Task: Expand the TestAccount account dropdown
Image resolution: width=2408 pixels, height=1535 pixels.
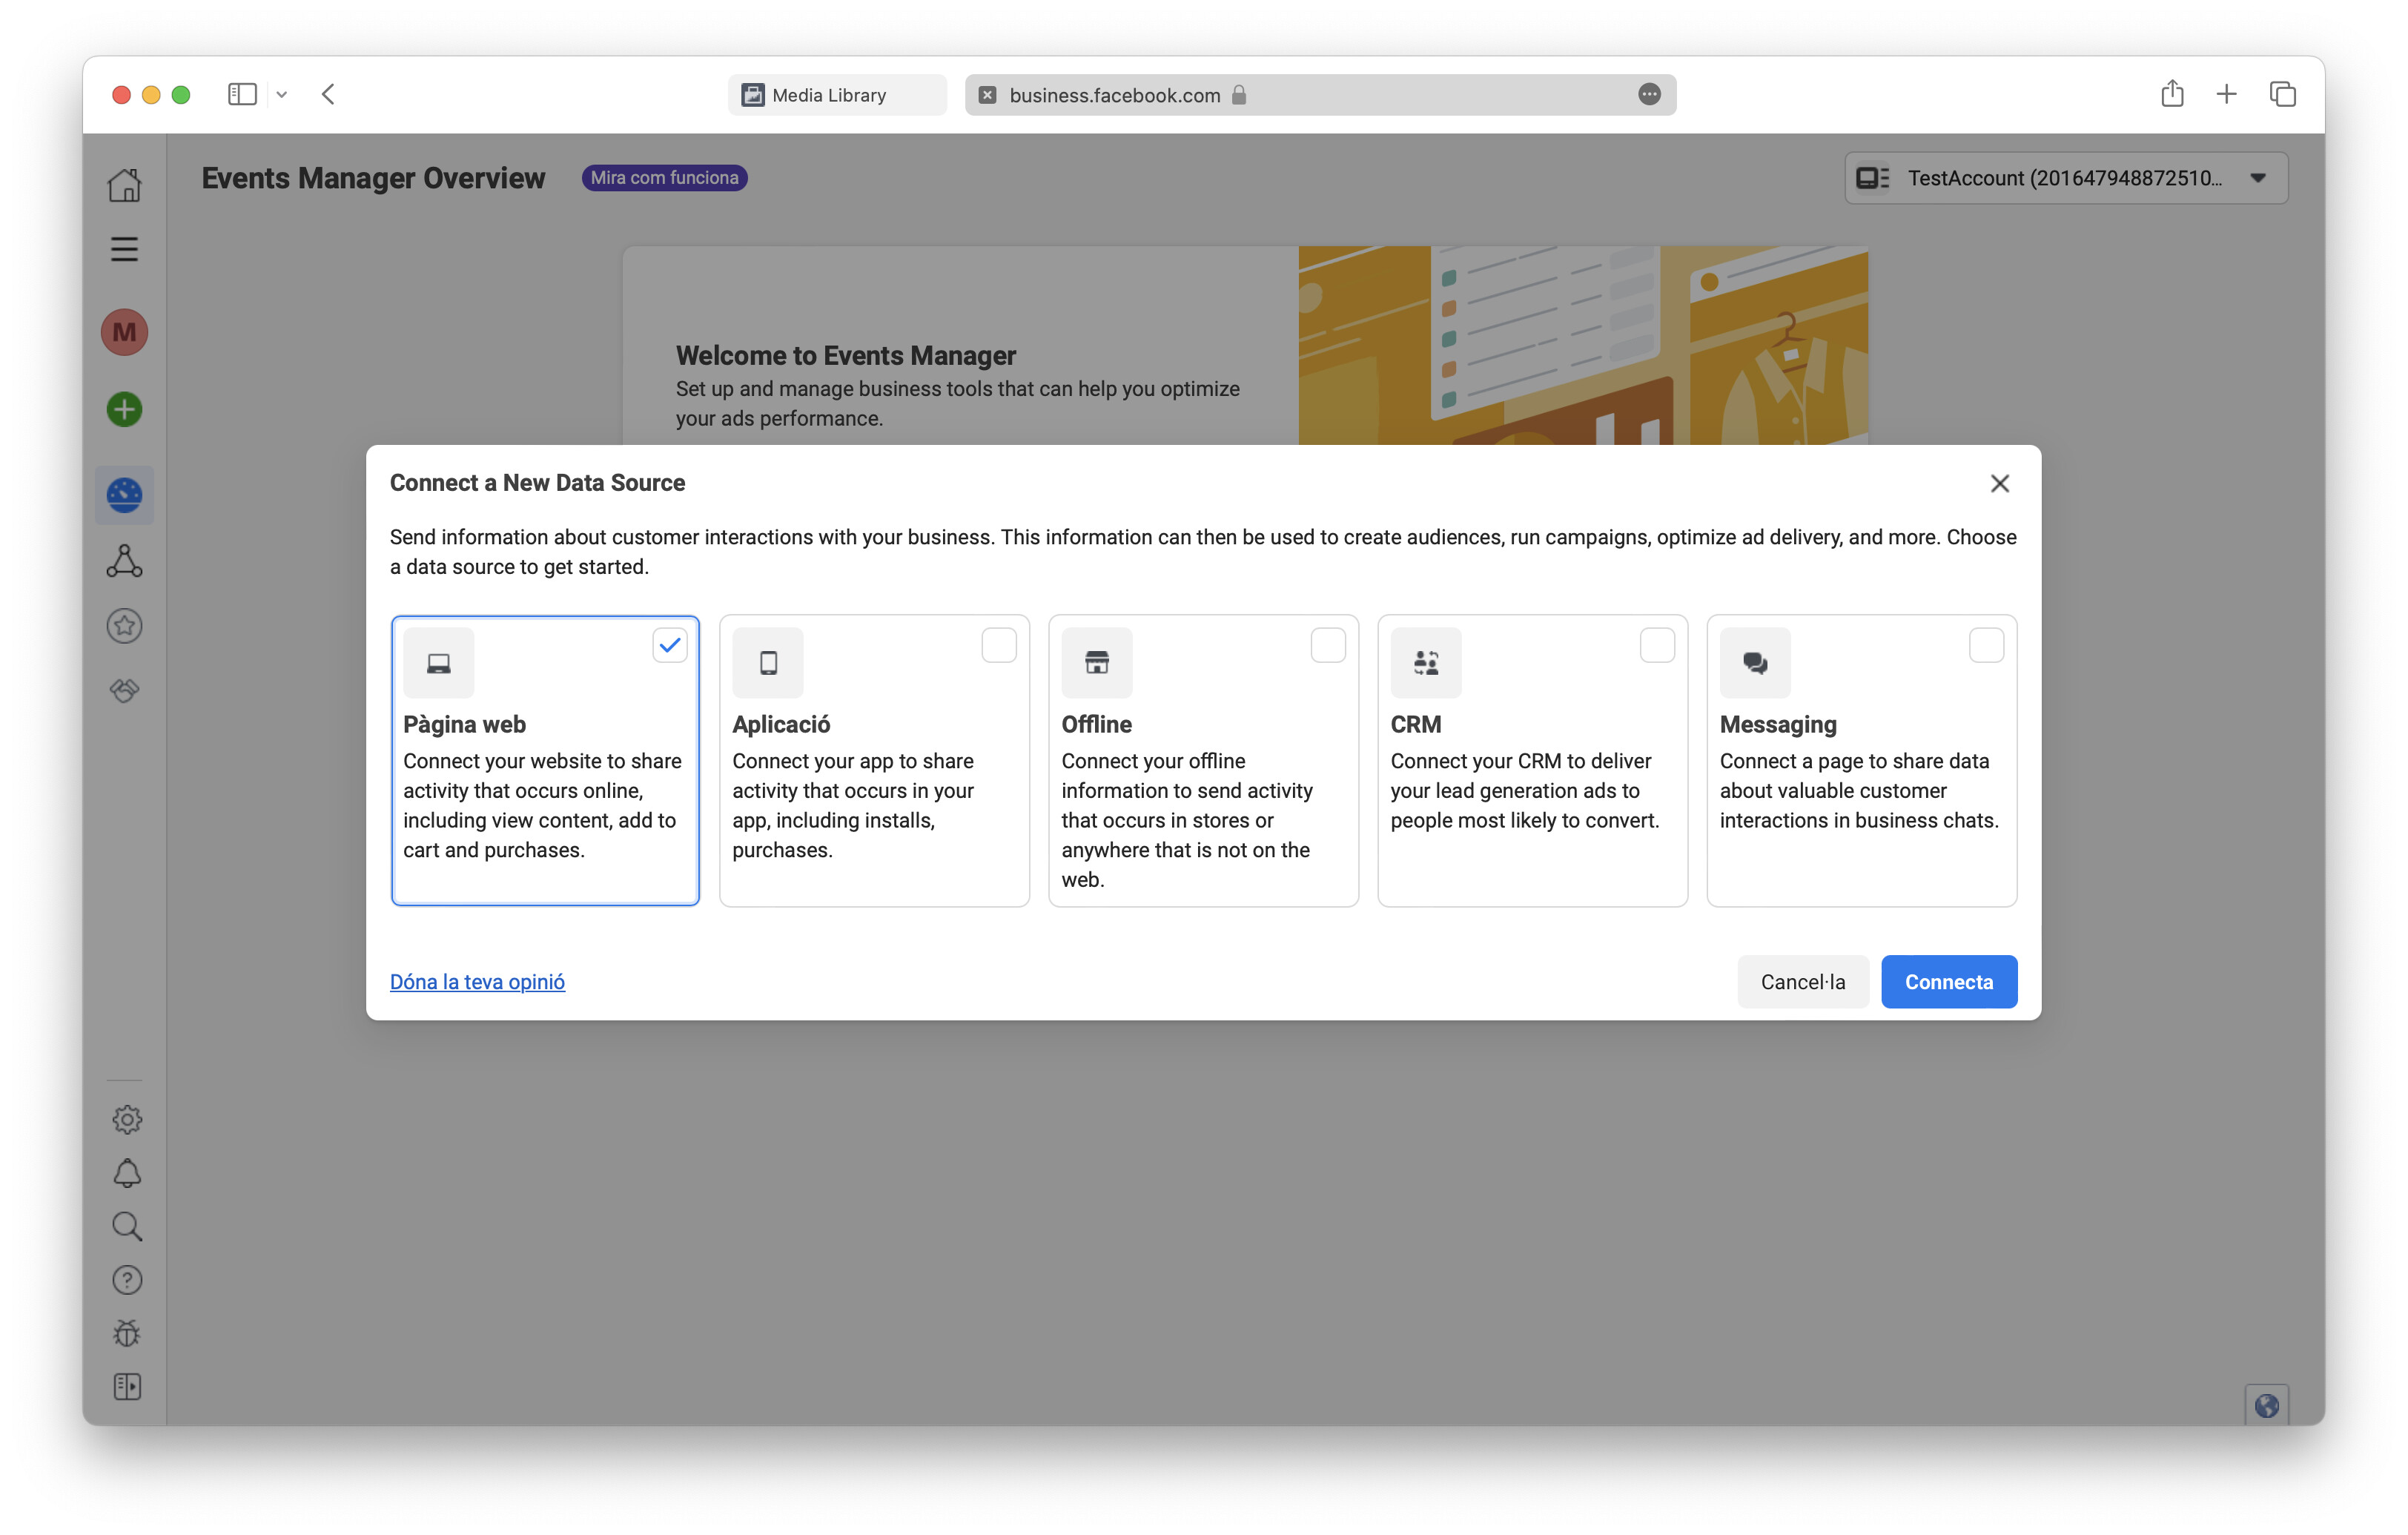Action: (x=2257, y=178)
